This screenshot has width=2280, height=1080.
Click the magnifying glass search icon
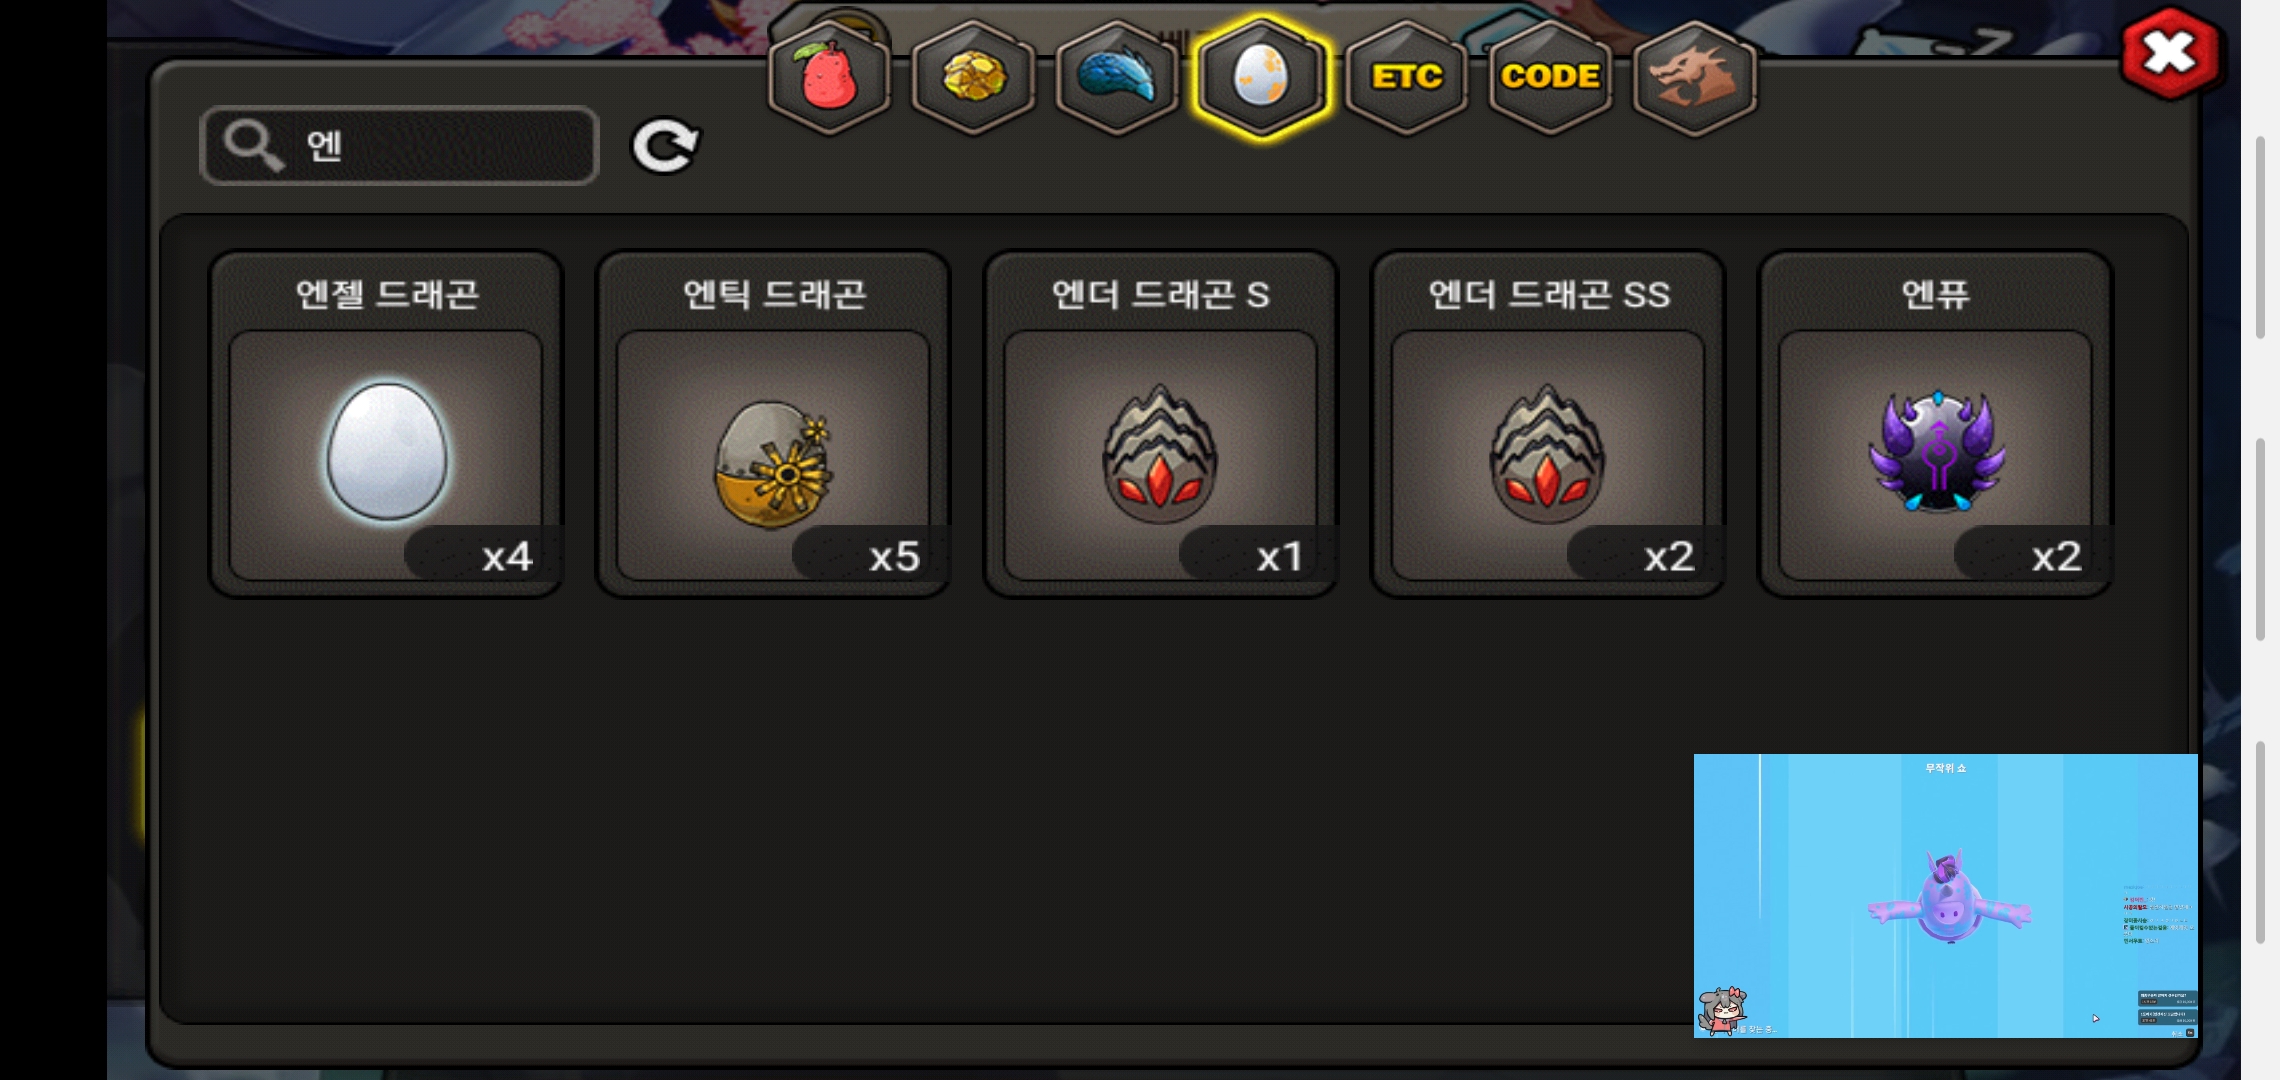coord(253,146)
